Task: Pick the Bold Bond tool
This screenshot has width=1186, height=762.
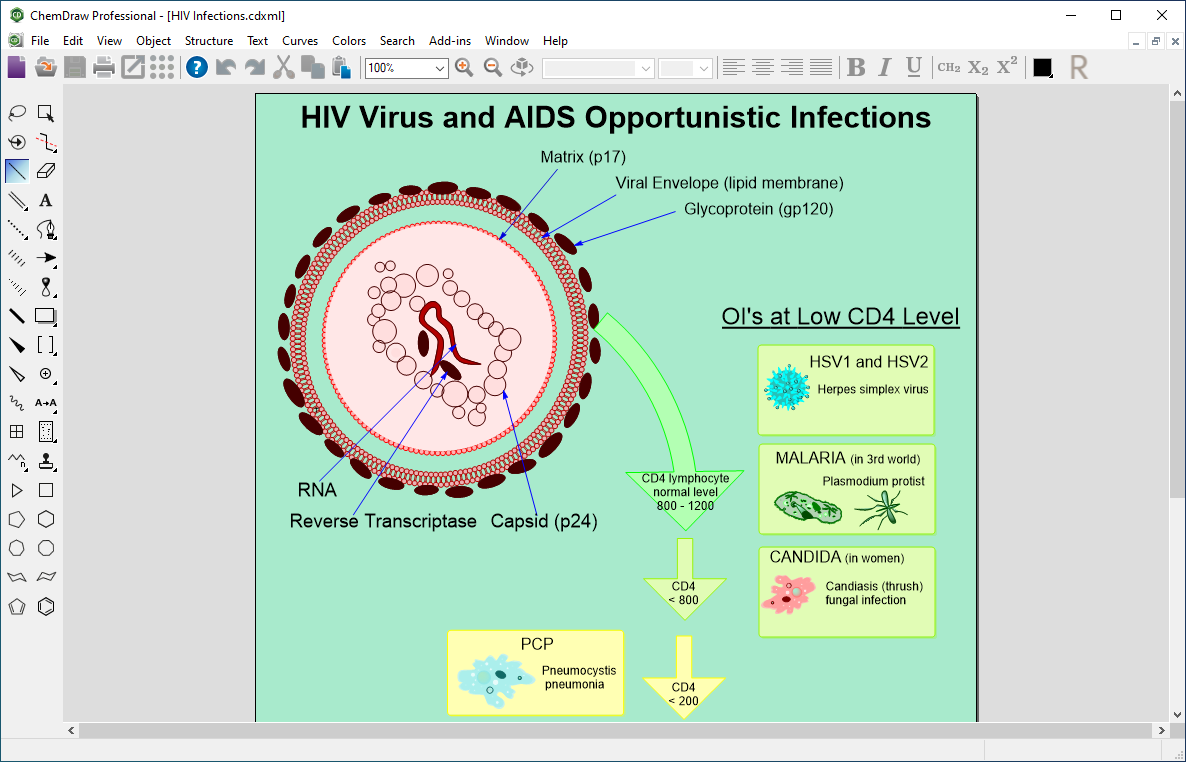Action: point(17,316)
